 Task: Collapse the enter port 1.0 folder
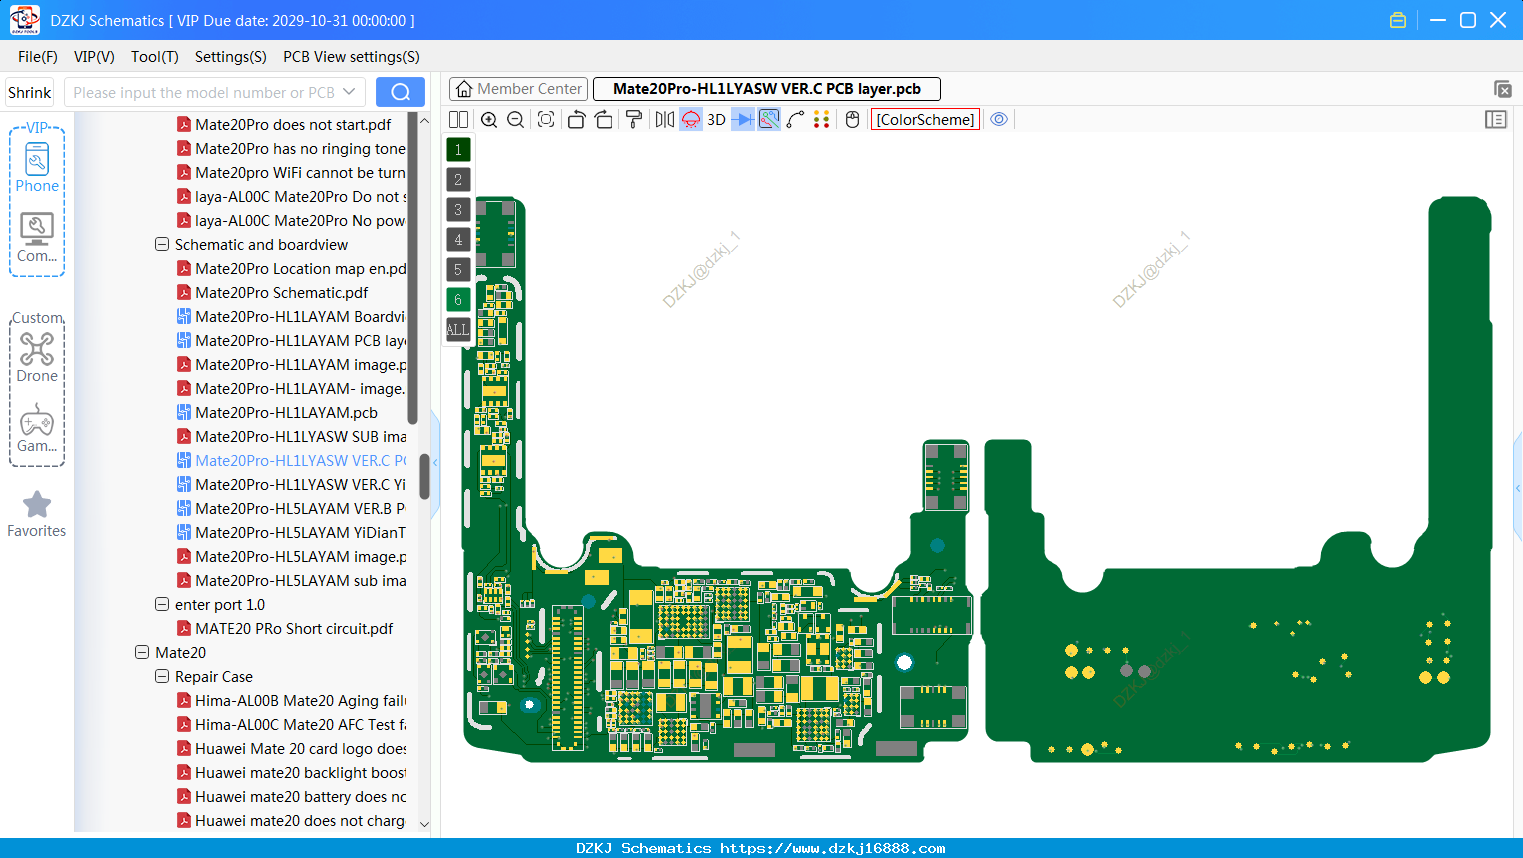point(162,605)
